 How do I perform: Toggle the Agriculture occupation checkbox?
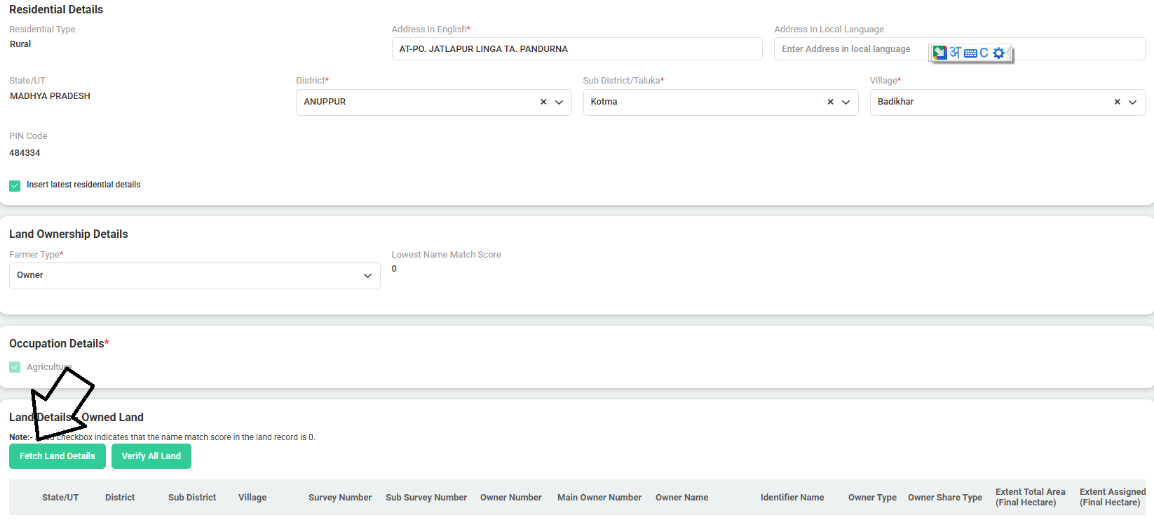tap(15, 367)
